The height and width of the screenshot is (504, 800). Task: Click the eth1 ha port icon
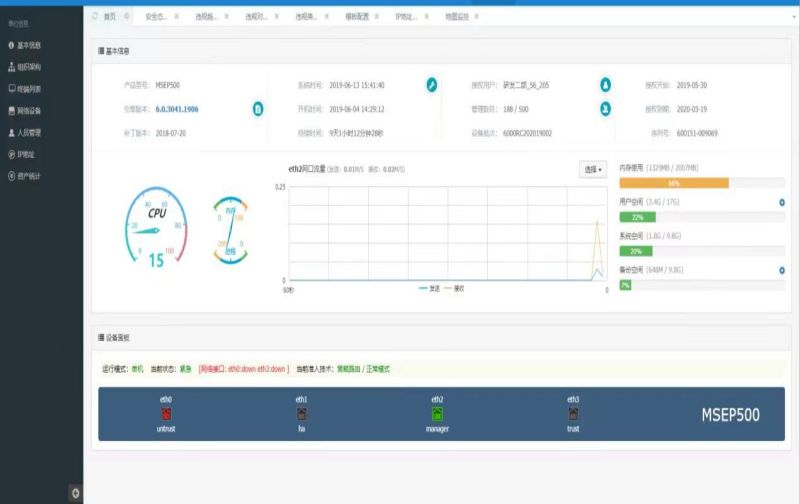(302, 414)
